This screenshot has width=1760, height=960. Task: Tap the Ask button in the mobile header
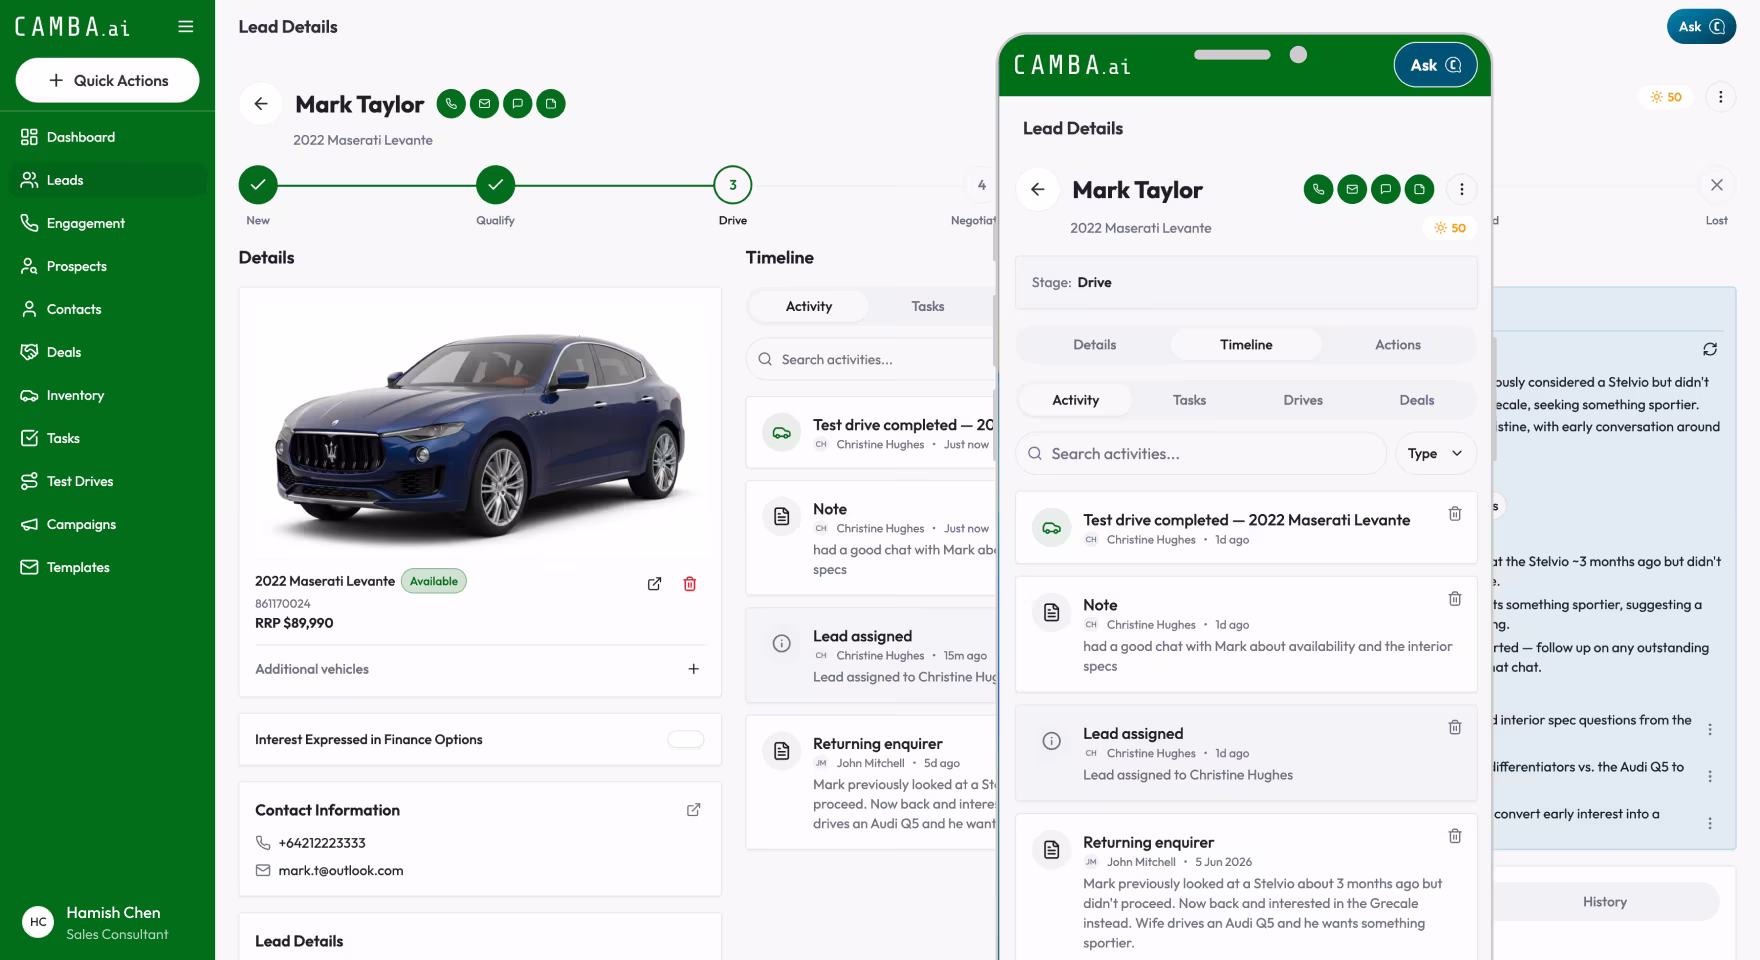pyautogui.click(x=1435, y=65)
